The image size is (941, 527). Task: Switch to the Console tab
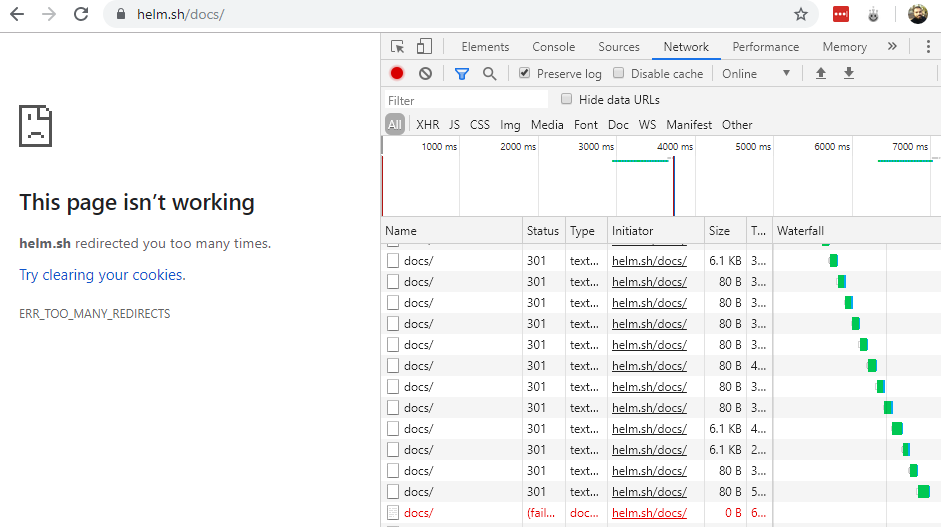tap(553, 47)
